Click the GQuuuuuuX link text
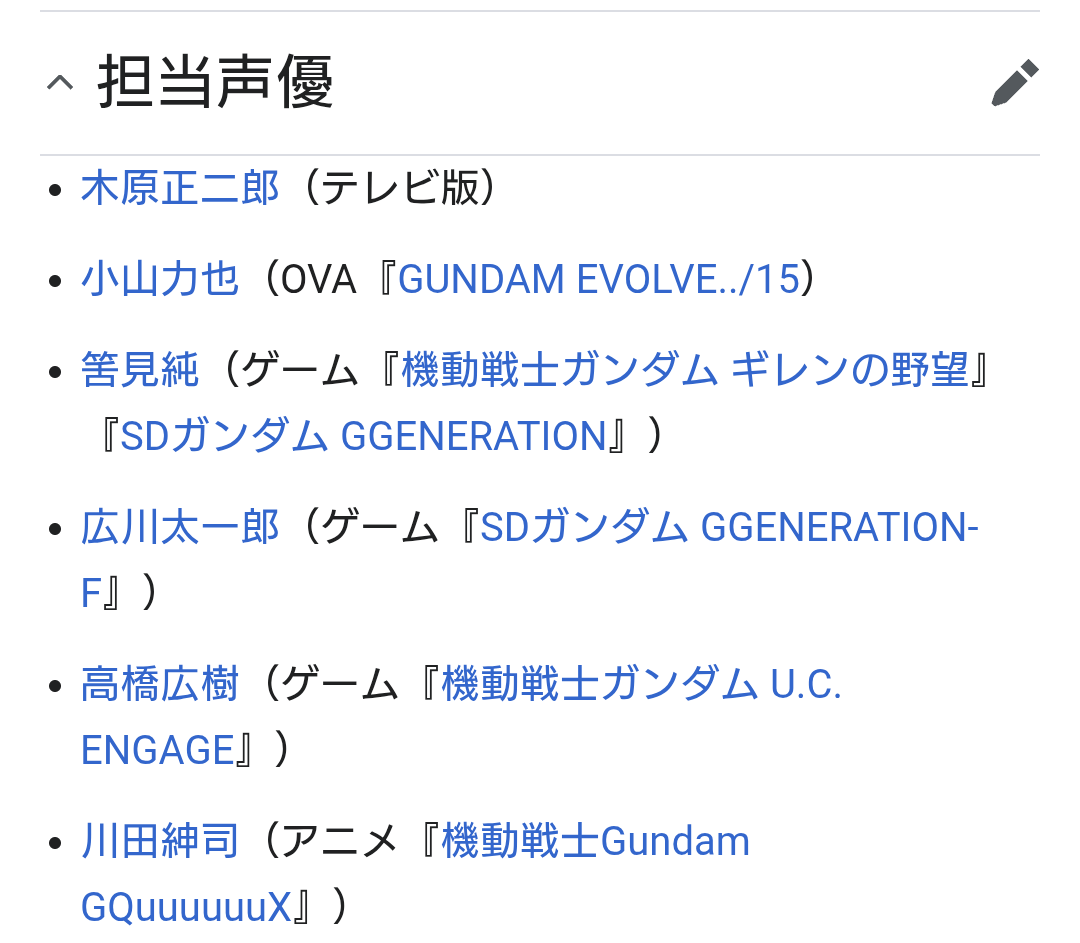Image resolution: width=1080 pixels, height=943 pixels. (x=186, y=907)
